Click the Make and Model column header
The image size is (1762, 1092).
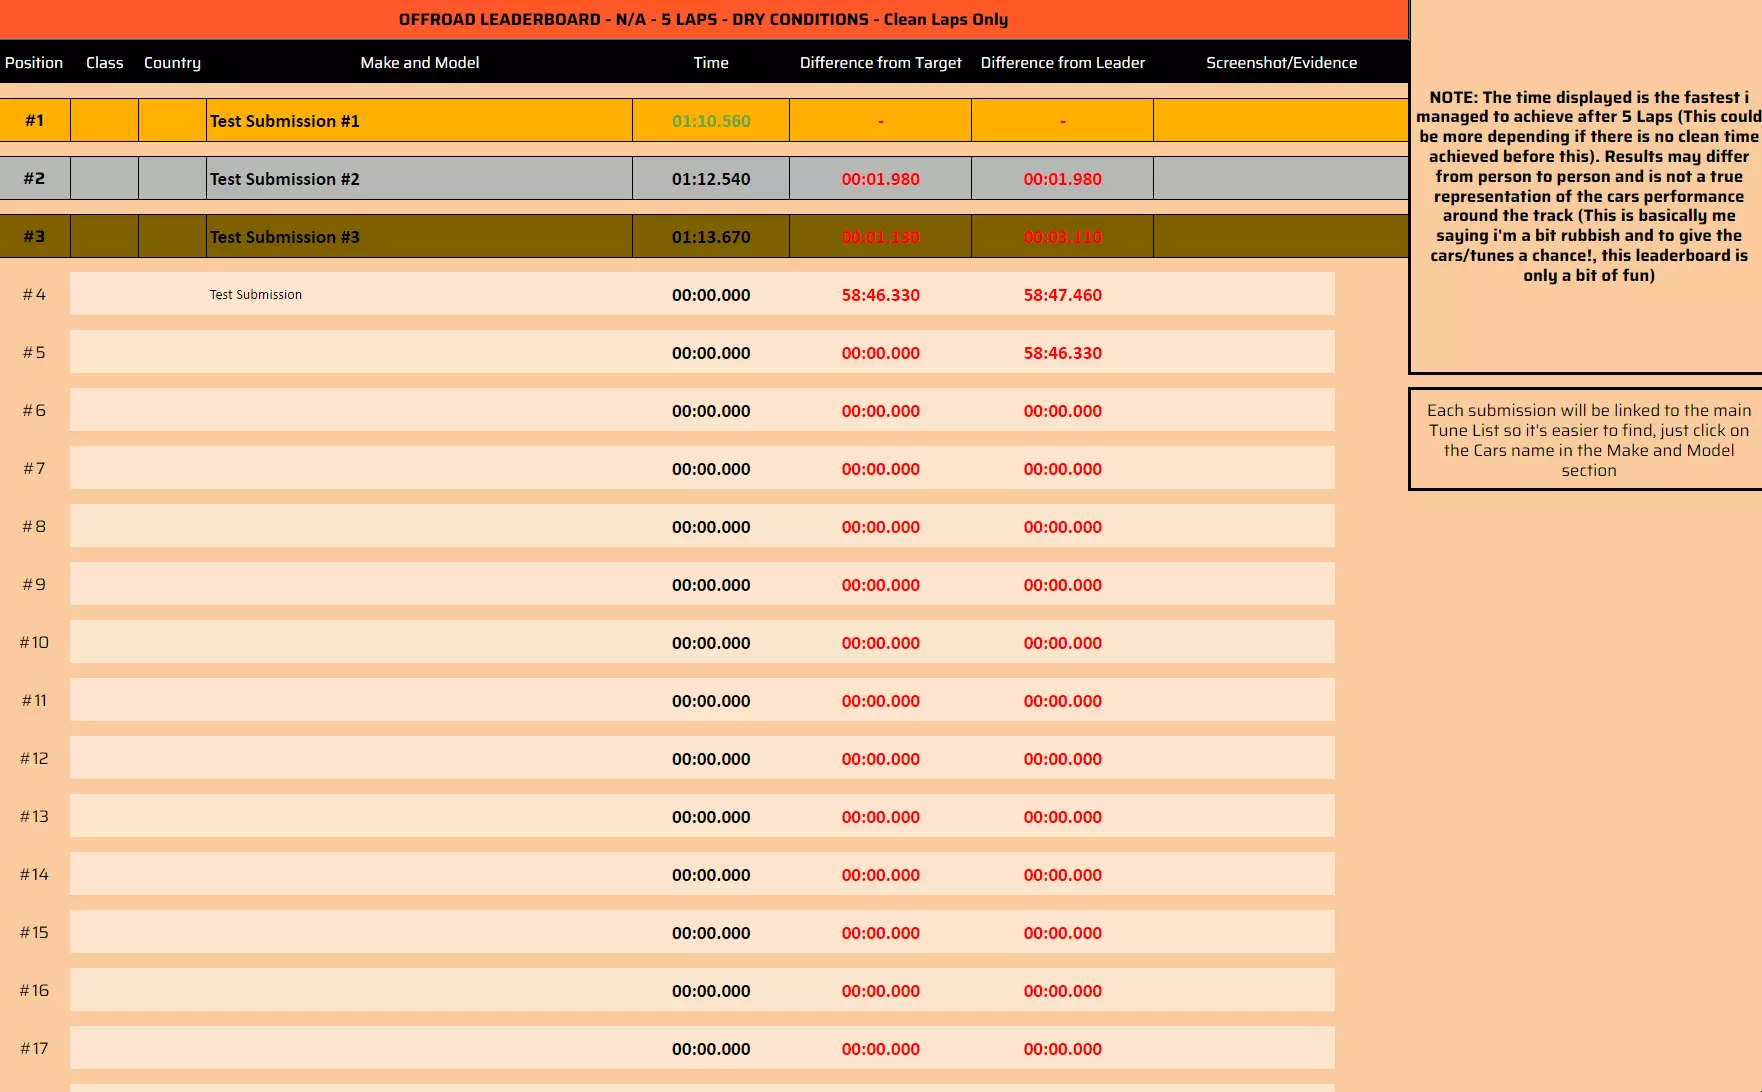[x=420, y=62]
